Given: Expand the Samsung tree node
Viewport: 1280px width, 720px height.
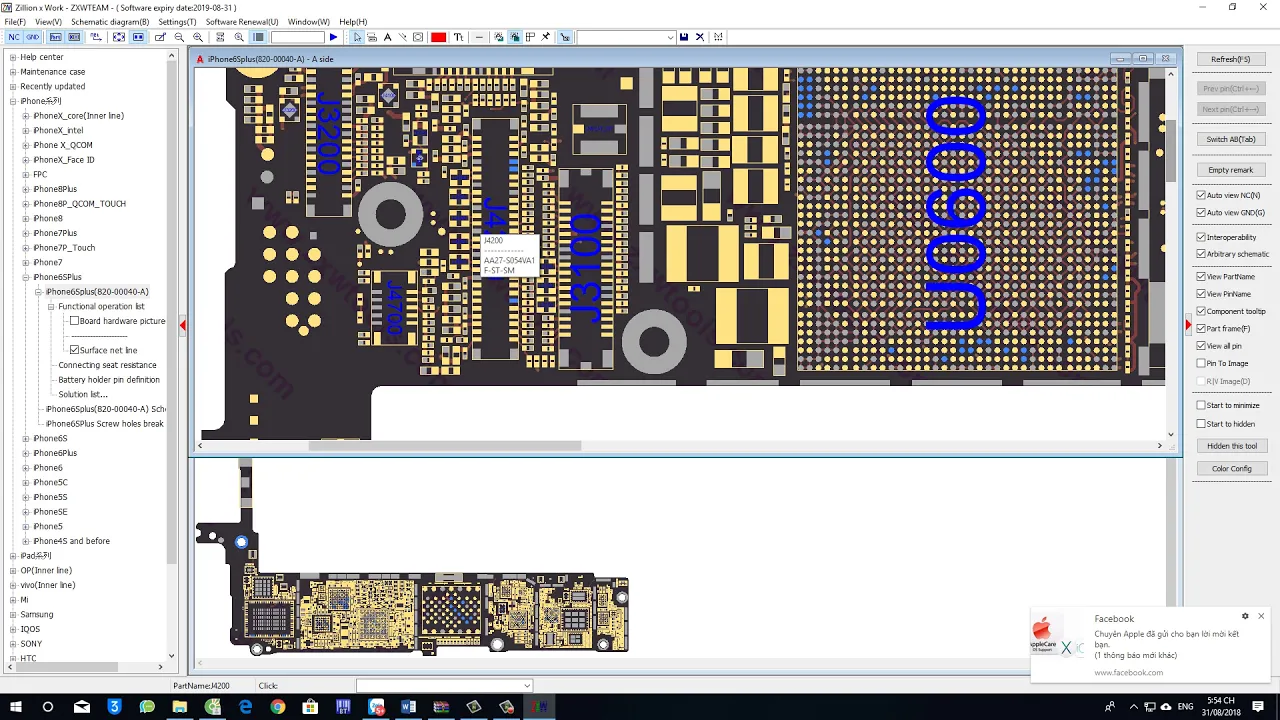Looking at the screenshot, I should 13,614.
